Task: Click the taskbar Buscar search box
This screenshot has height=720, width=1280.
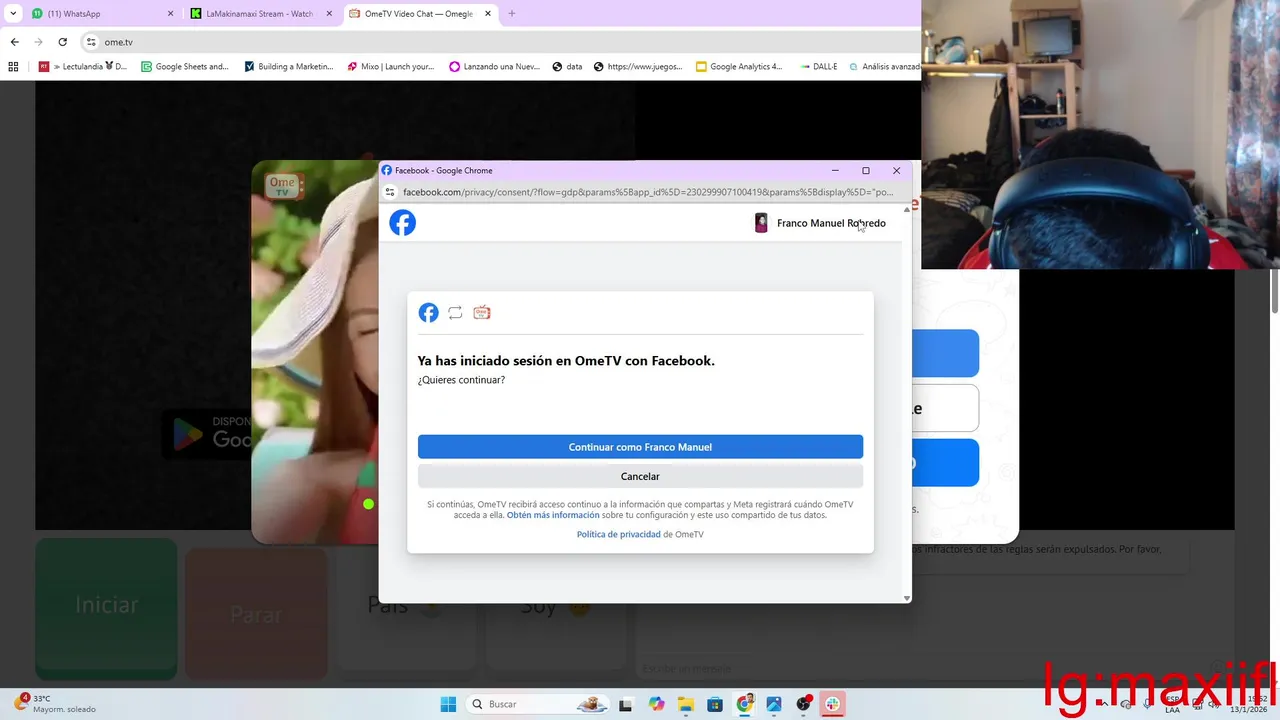Action: [538, 704]
